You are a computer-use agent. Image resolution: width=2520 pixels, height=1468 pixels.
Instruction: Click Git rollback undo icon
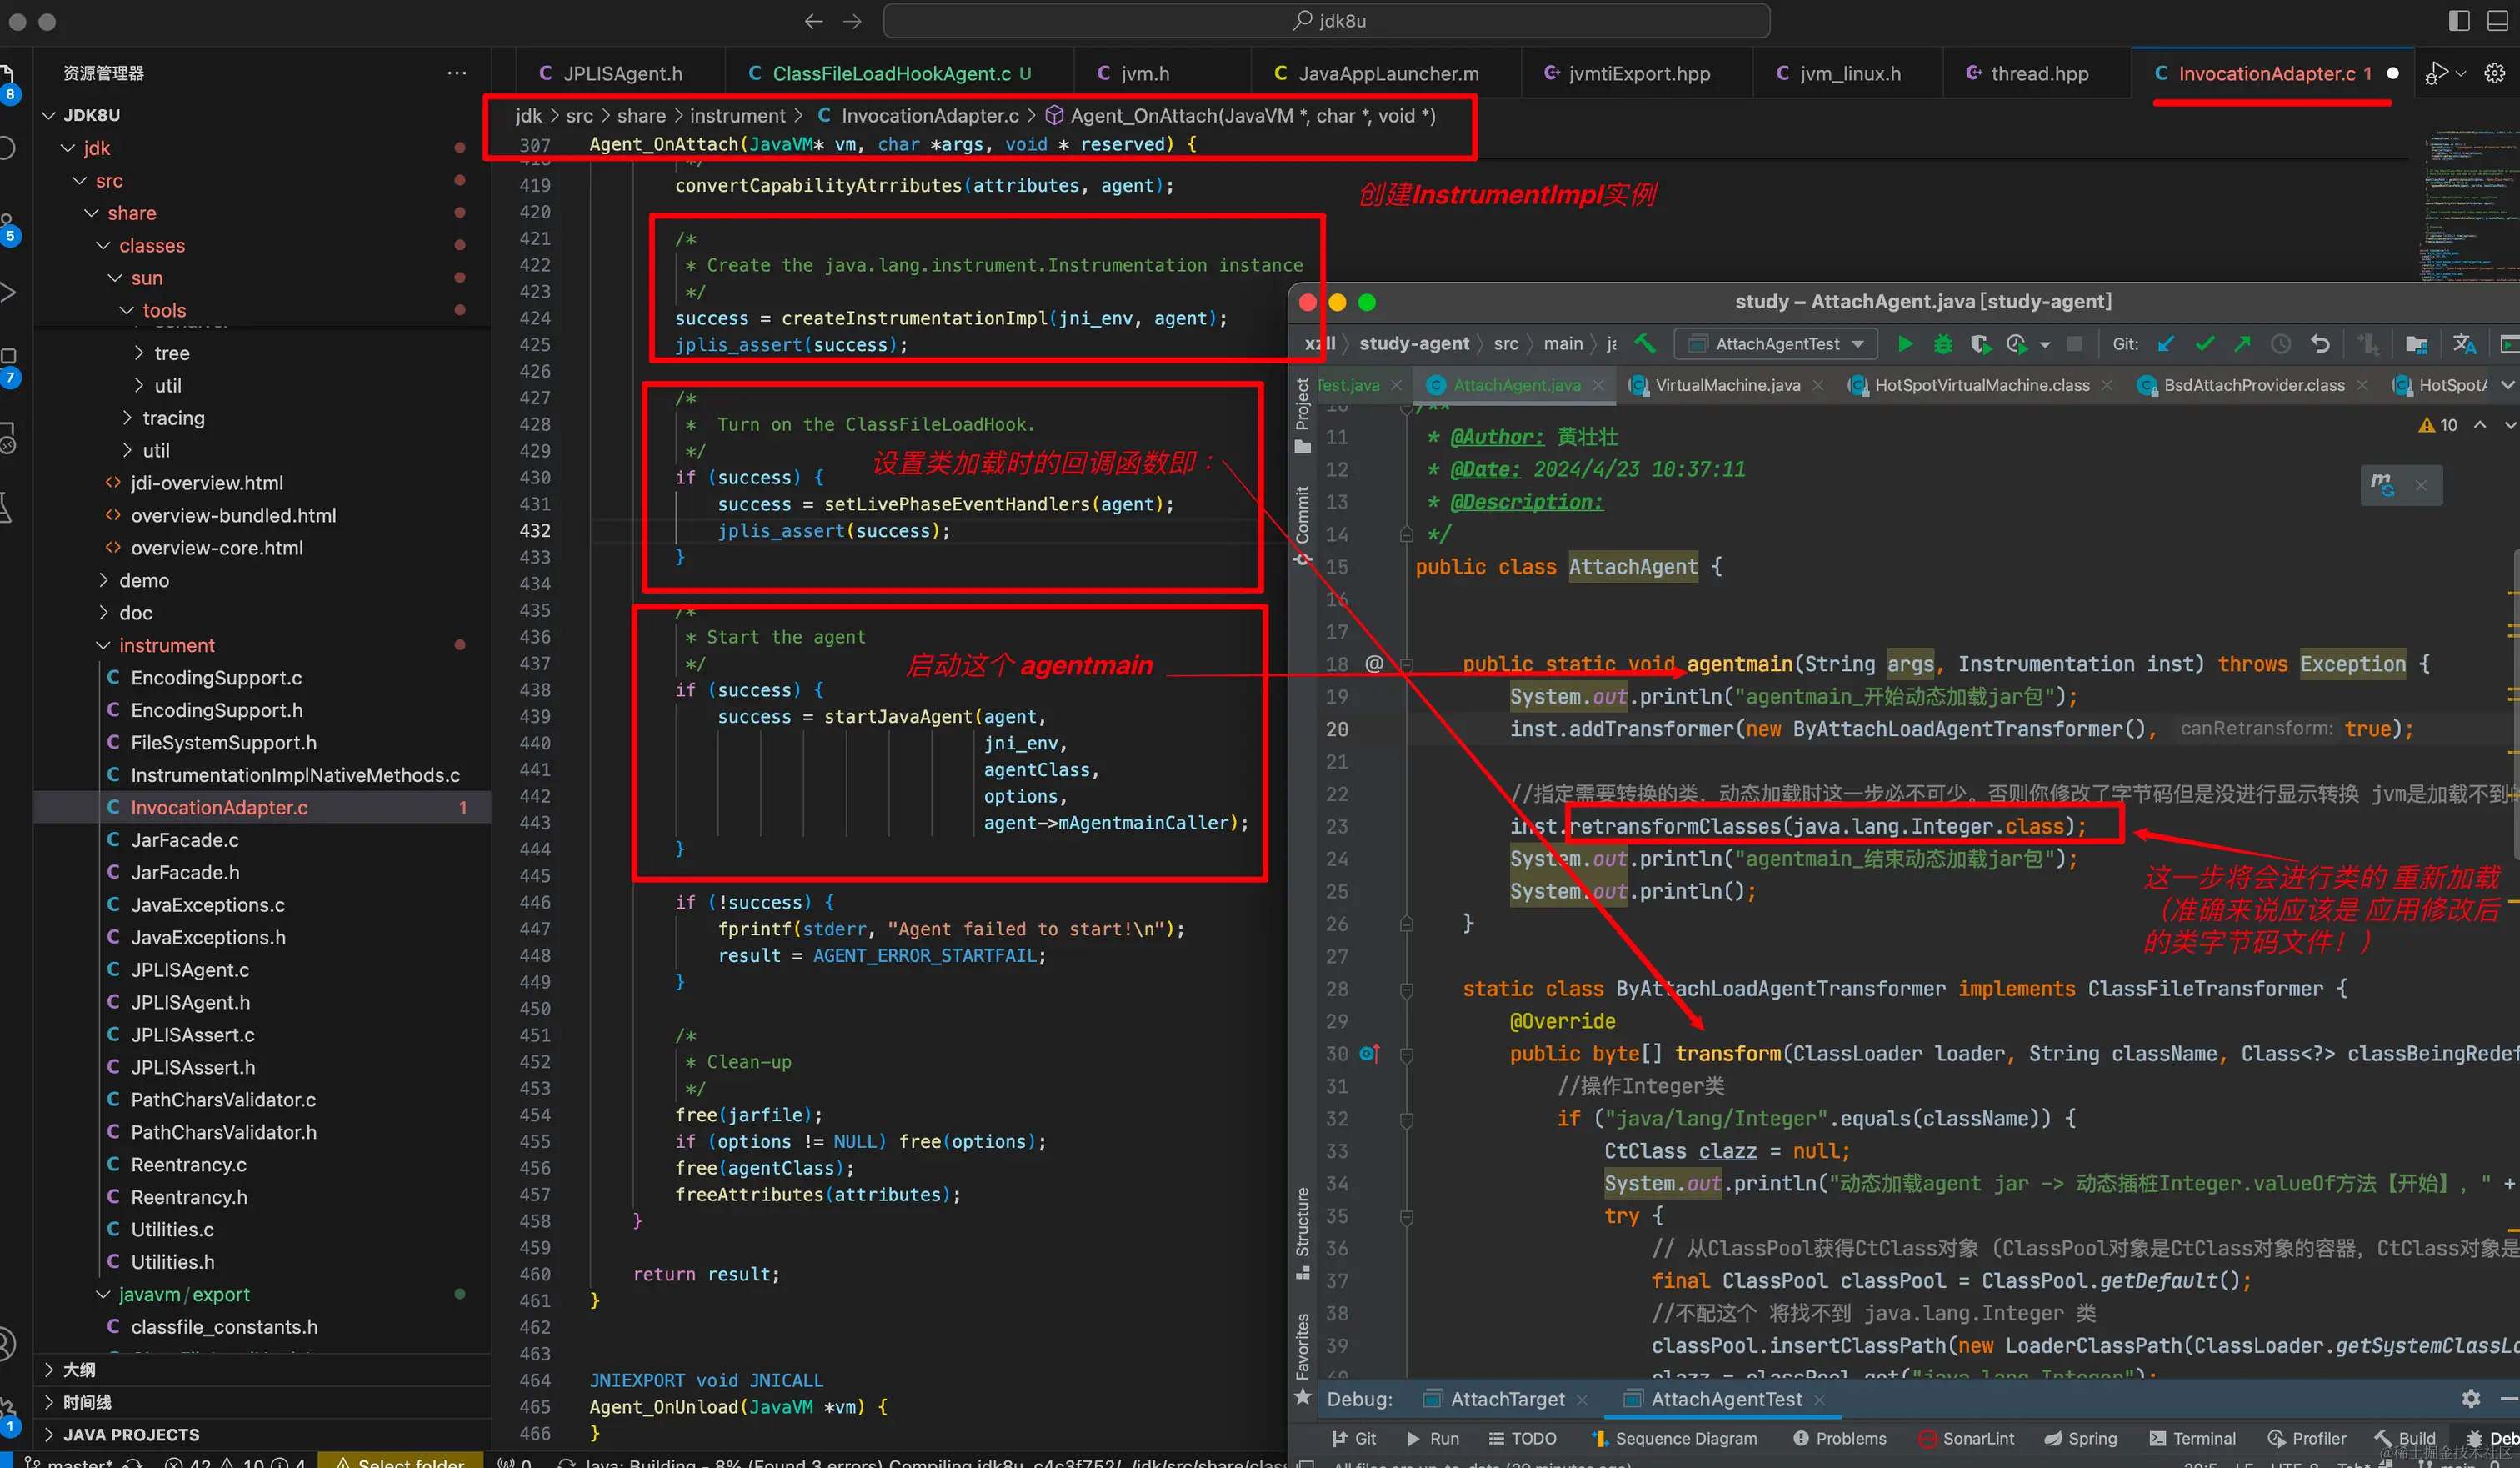pos(2320,344)
